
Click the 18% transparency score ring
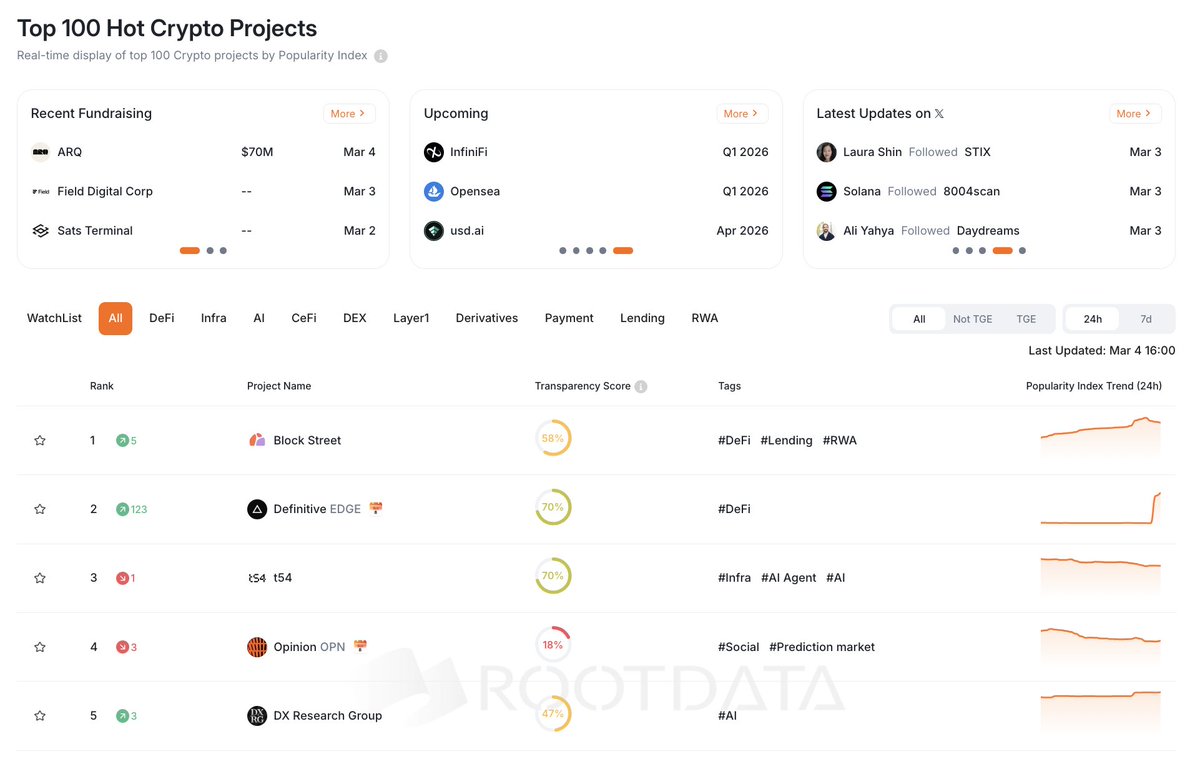tap(553, 645)
